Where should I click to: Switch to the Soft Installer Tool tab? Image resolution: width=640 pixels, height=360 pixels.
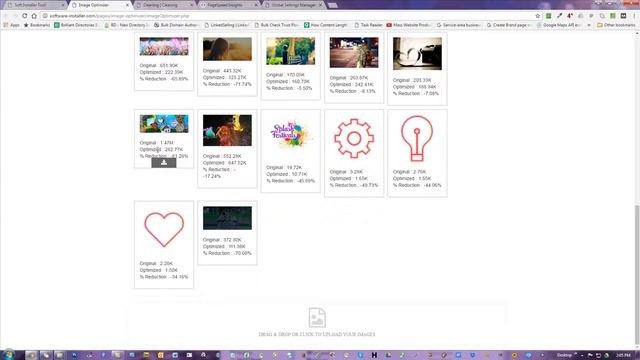pyautogui.click(x=34, y=5)
